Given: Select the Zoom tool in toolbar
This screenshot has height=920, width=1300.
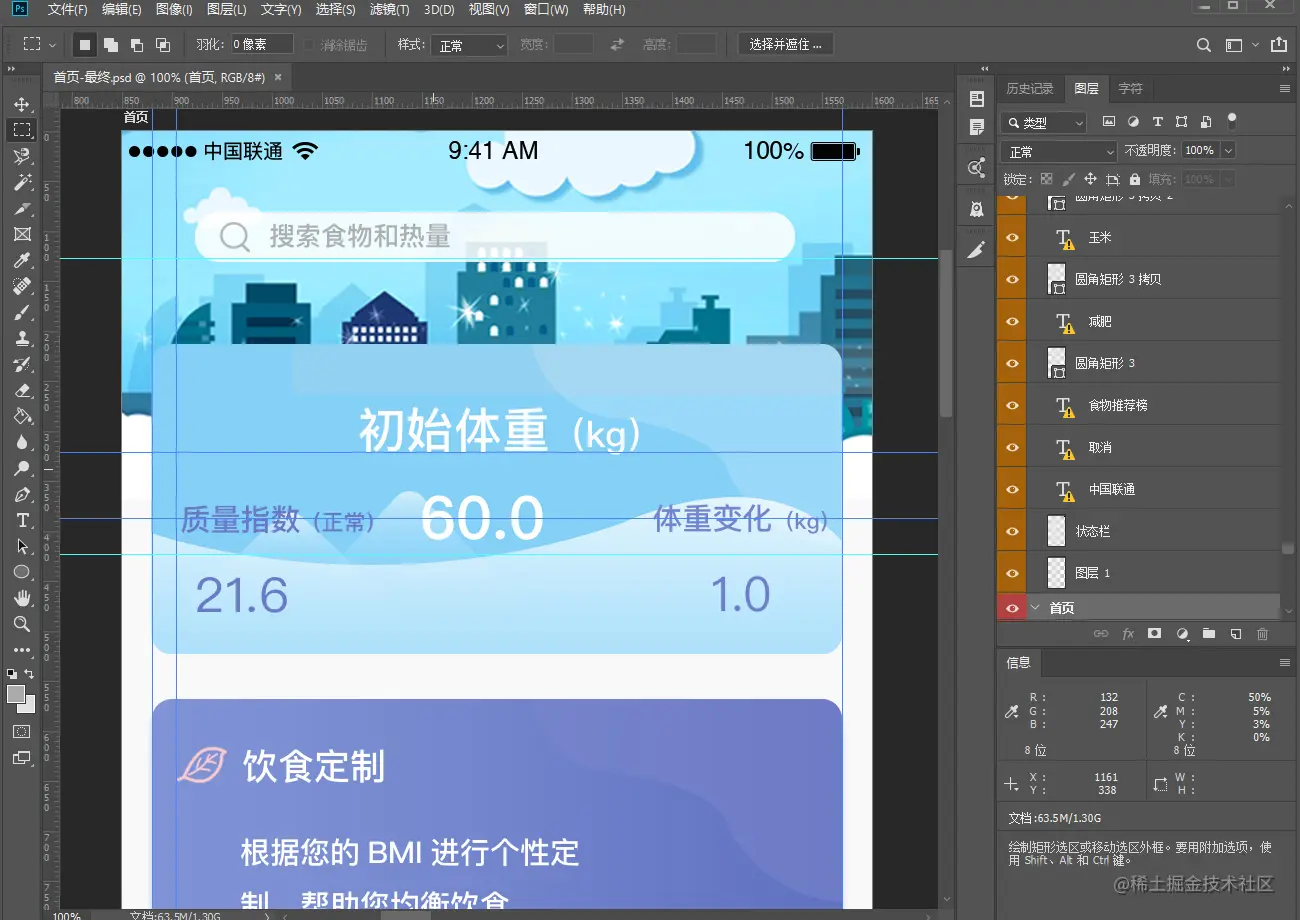Looking at the screenshot, I should [22, 624].
